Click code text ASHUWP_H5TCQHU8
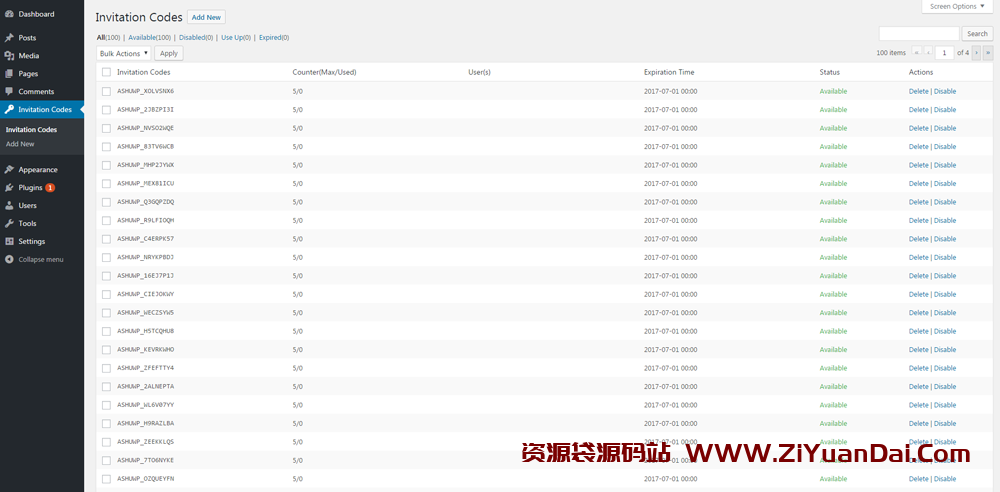The width and height of the screenshot is (1000, 492). [145, 331]
